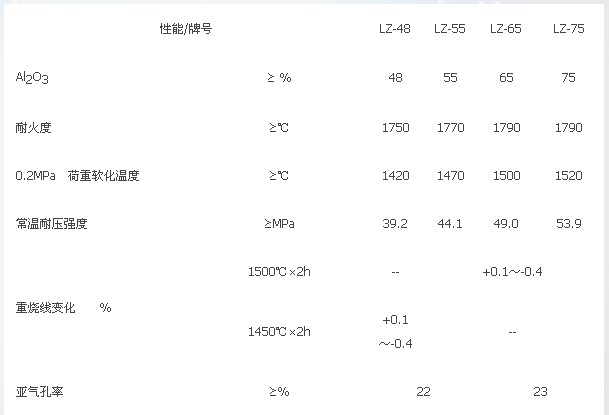
Task: Click the porosity value 23
Action: tap(540, 392)
